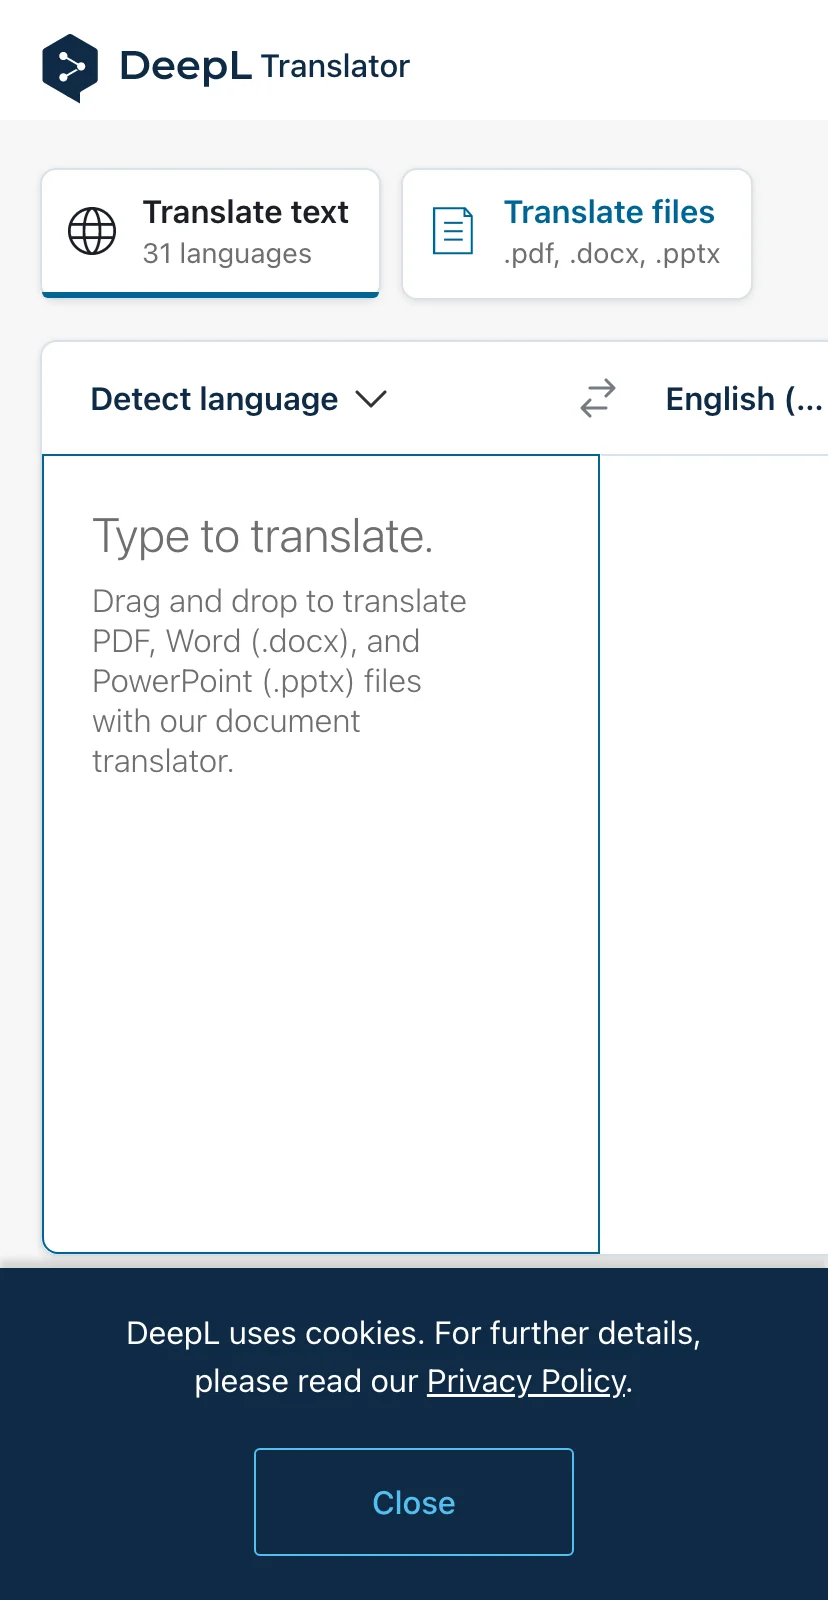The width and height of the screenshot is (828, 1600).
Task: Focus the Type to translate input area
Action: (x=321, y=853)
